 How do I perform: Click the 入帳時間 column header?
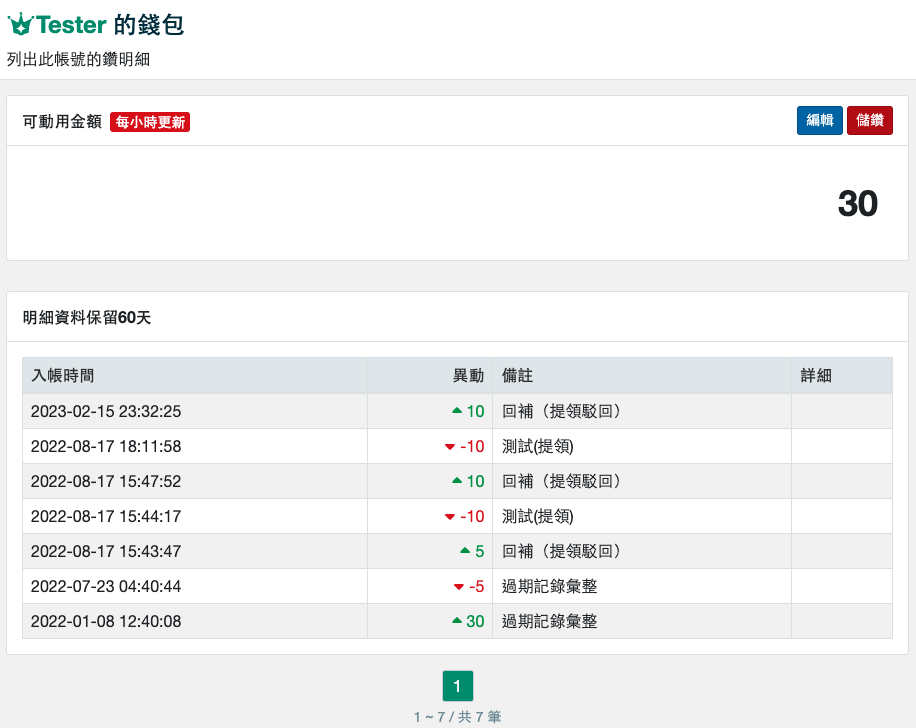pos(63,376)
